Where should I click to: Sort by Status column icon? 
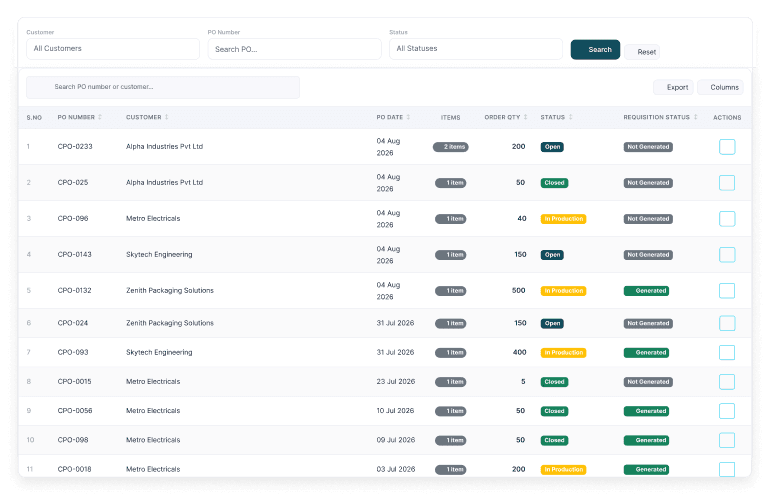point(570,117)
